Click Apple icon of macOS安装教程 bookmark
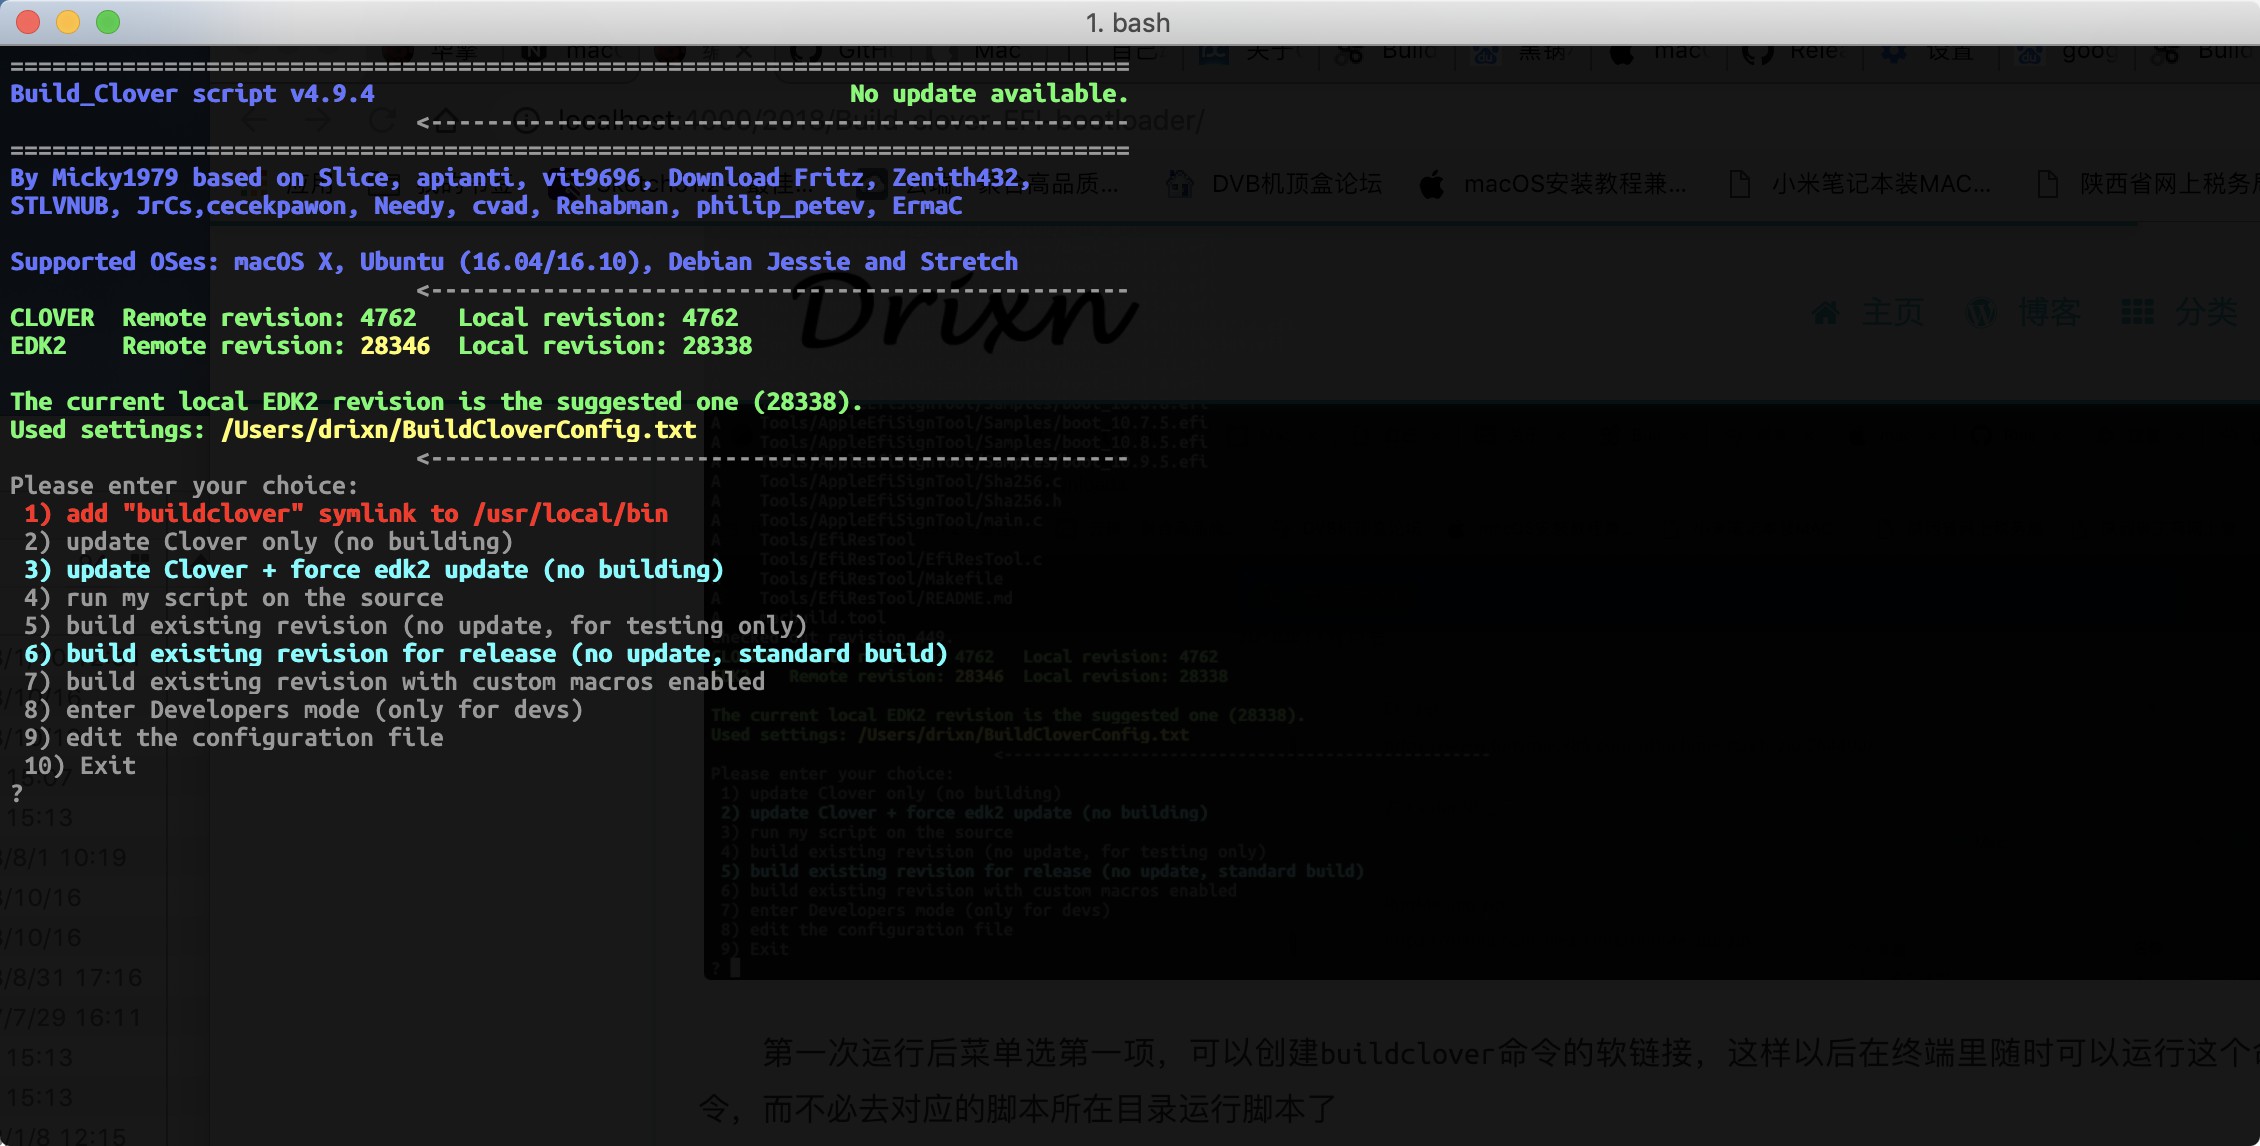 pyautogui.click(x=1432, y=184)
